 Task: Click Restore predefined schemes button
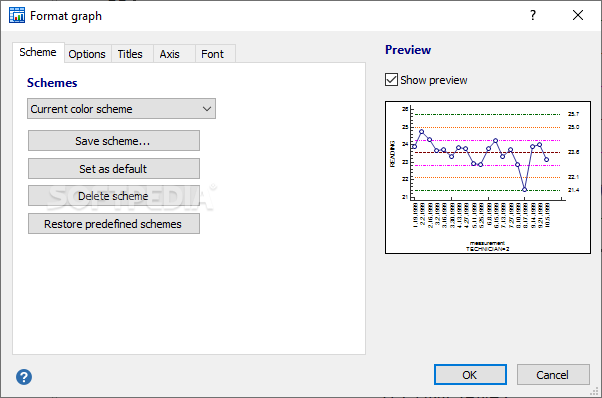114,223
